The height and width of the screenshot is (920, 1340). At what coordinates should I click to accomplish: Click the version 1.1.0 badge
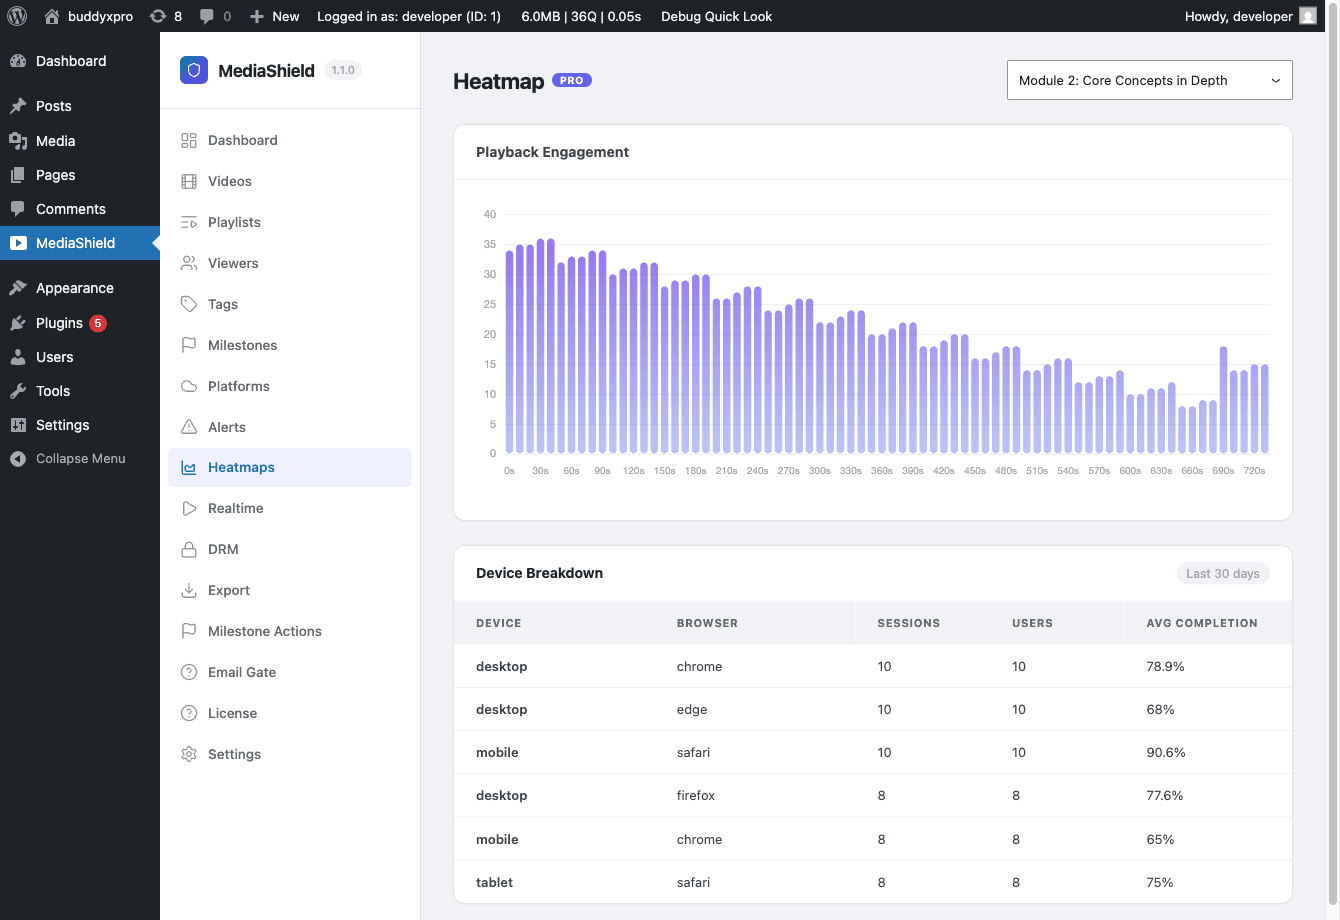tap(343, 70)
